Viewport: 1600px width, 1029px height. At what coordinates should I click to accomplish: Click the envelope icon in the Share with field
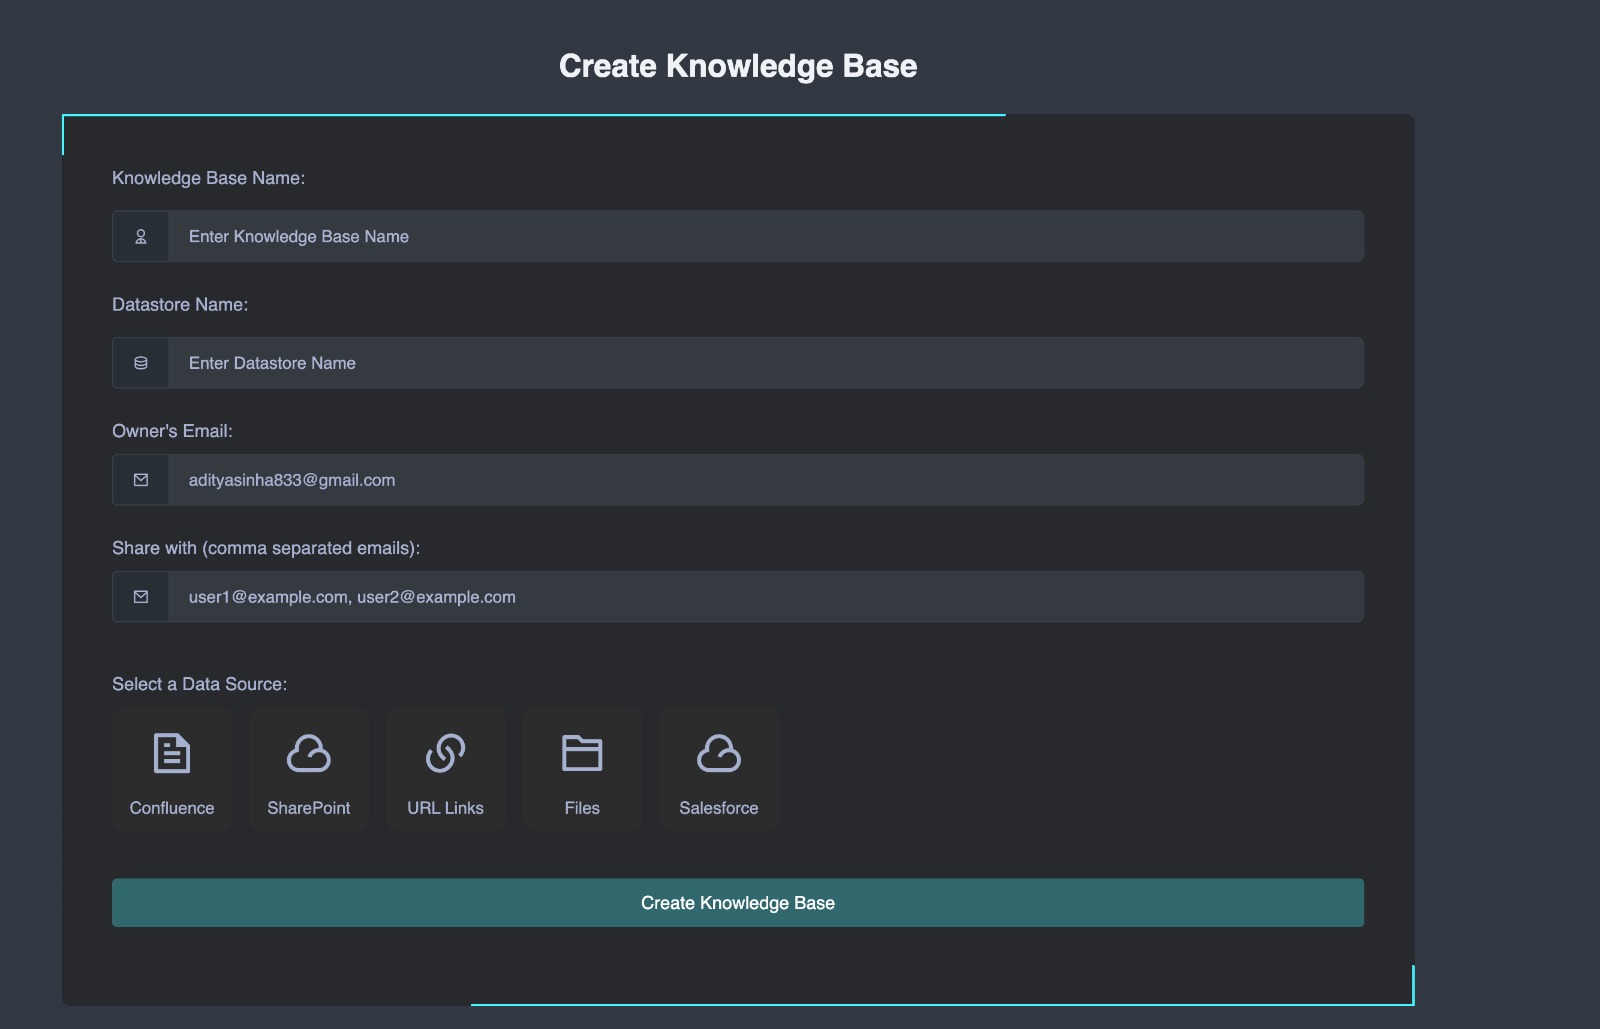point(140,596)
